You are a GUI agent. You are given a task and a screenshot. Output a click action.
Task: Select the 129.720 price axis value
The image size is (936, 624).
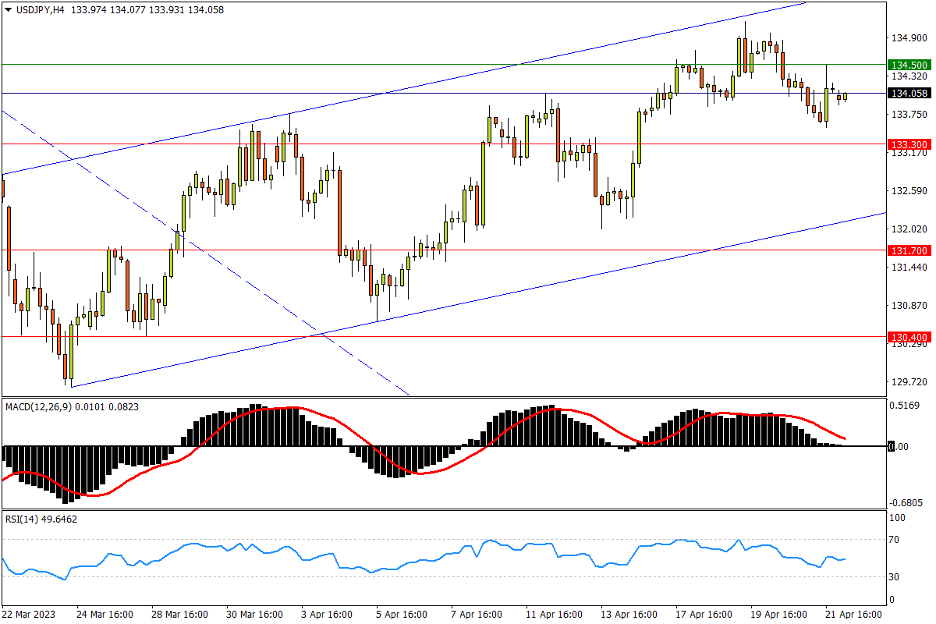908,382
